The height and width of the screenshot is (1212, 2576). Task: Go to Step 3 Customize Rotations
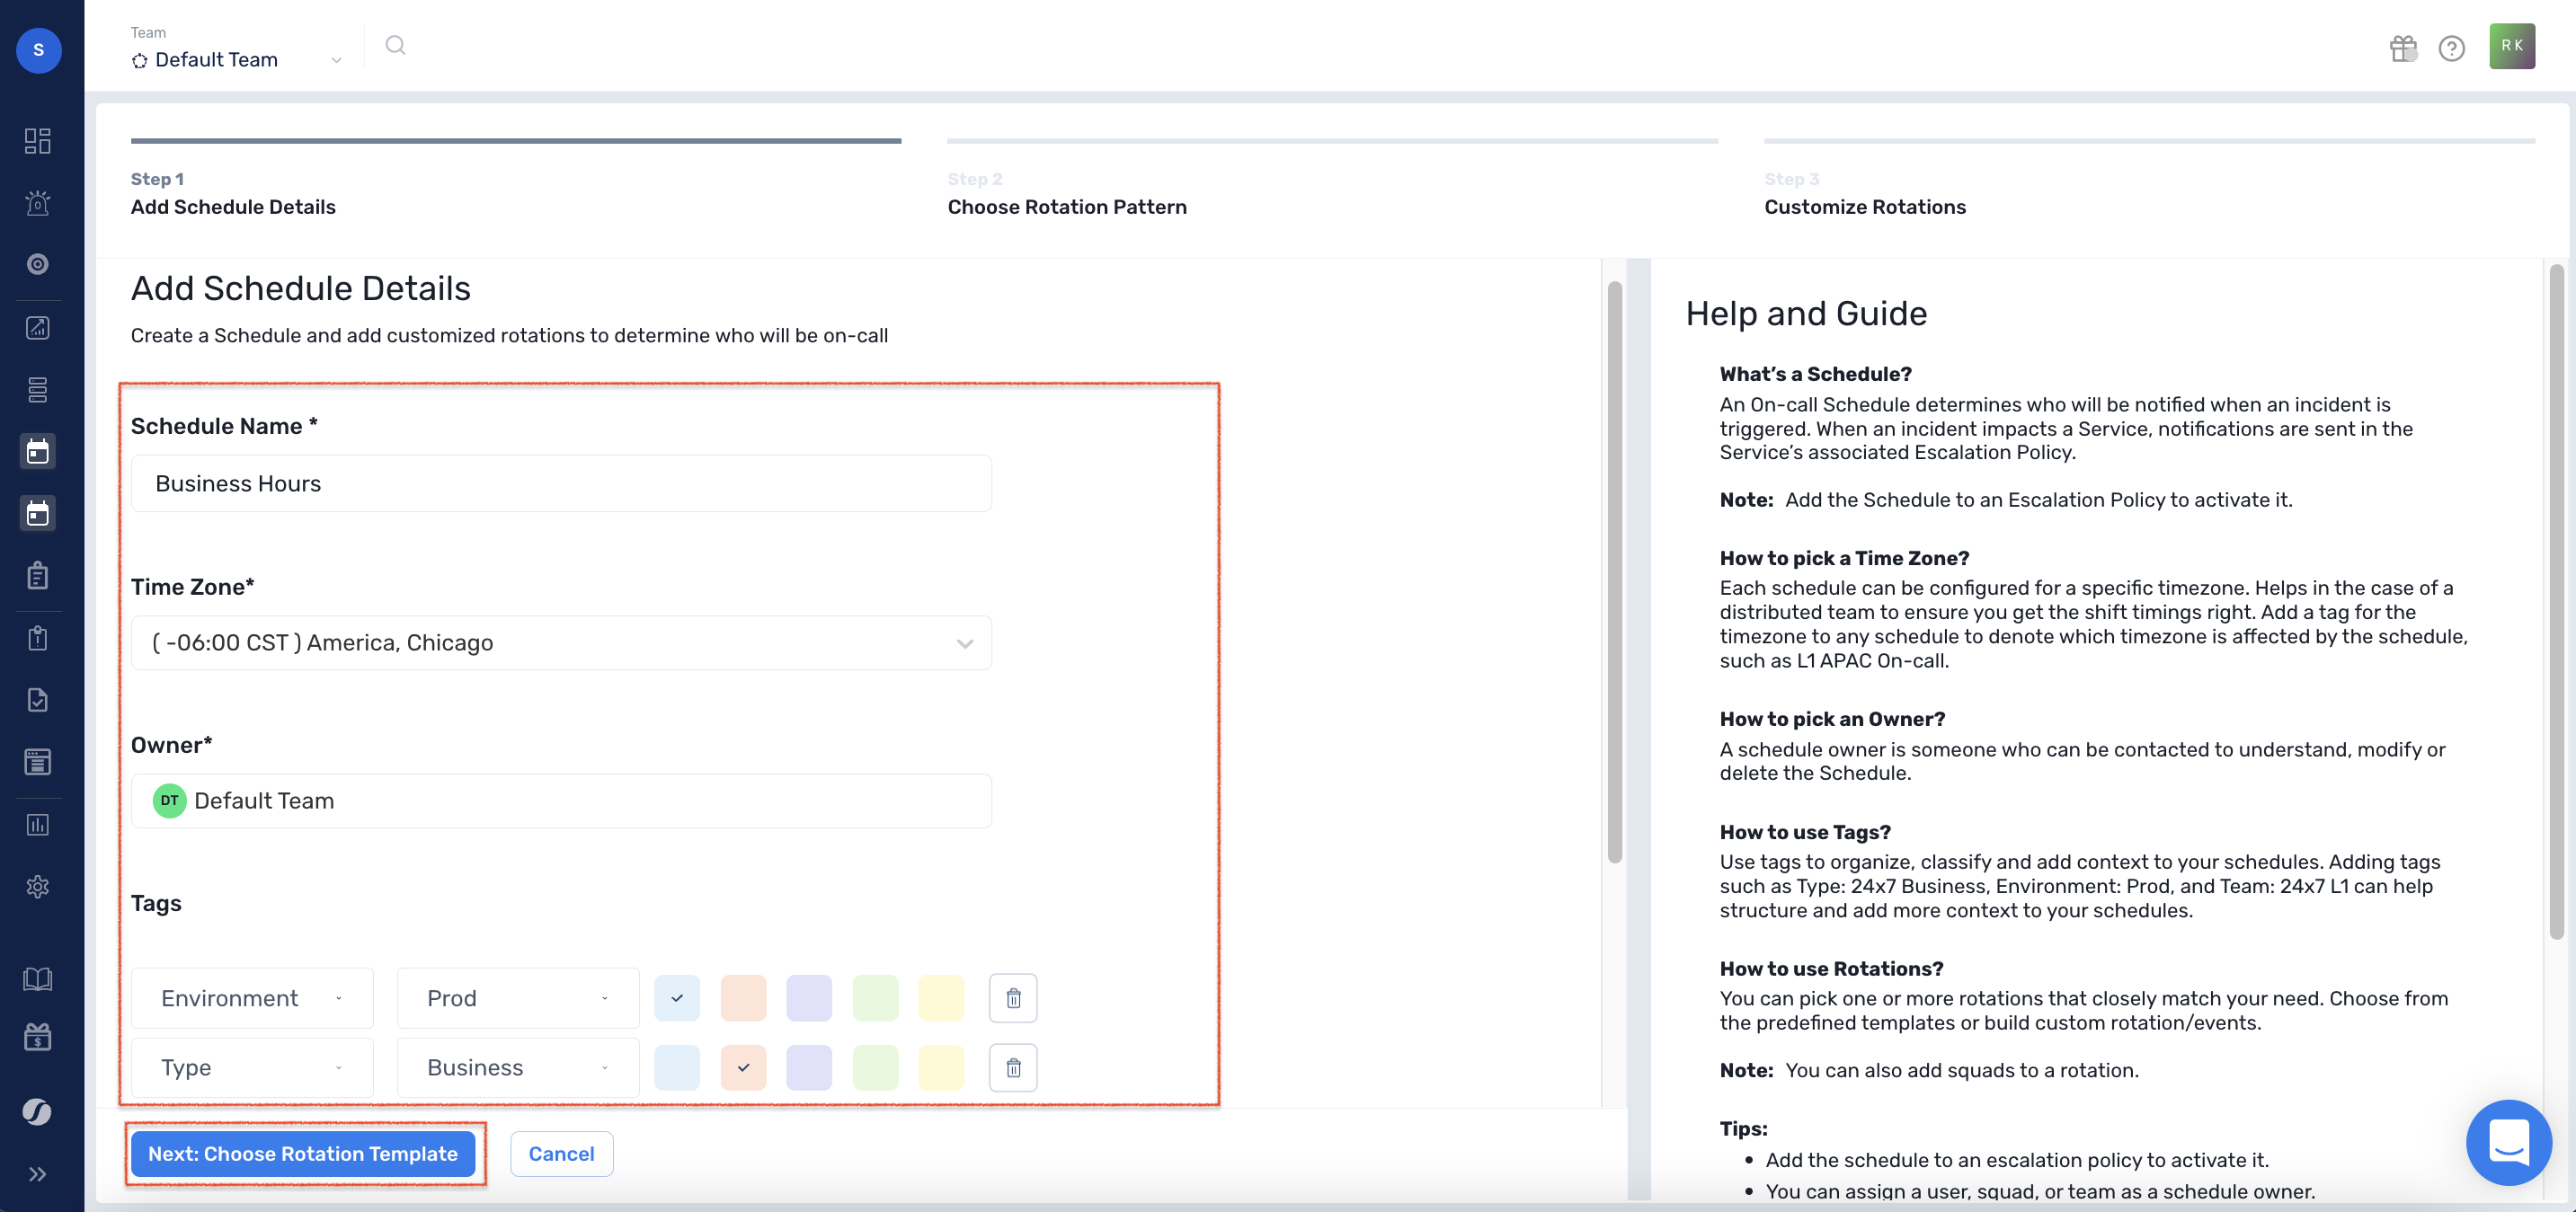click(x=1864, y=207)
